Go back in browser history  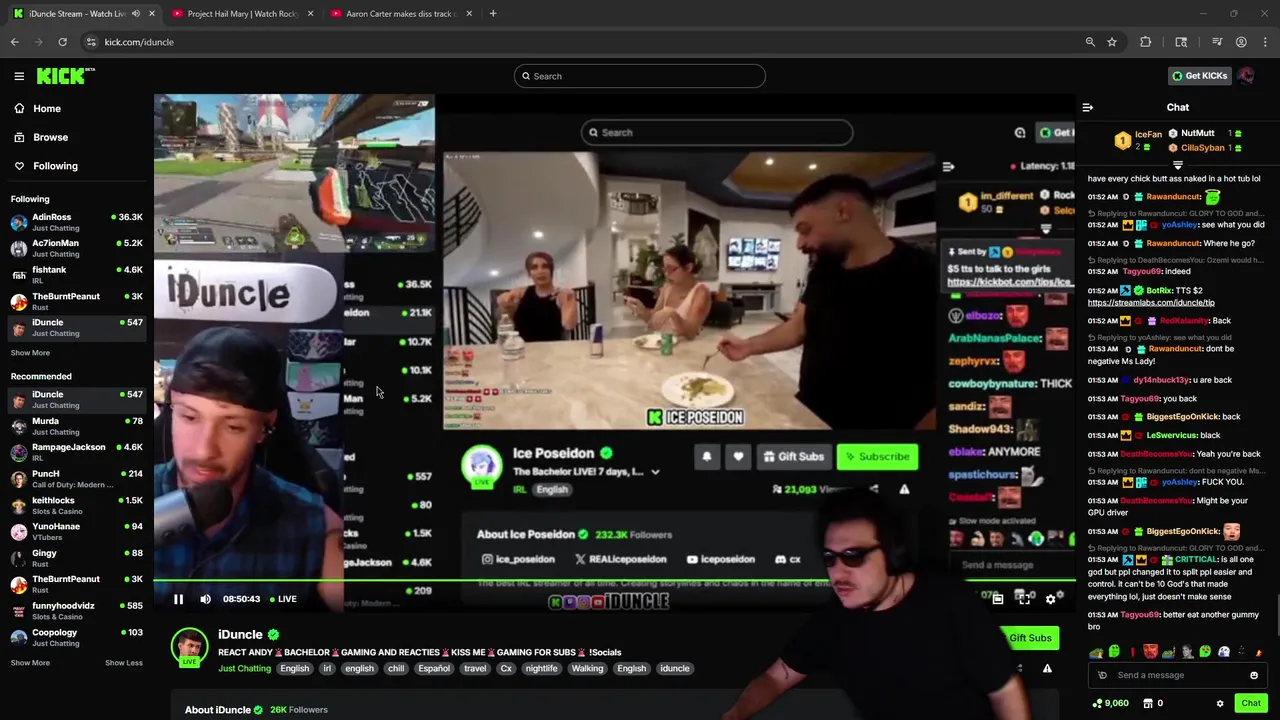(x=15, y=42)
